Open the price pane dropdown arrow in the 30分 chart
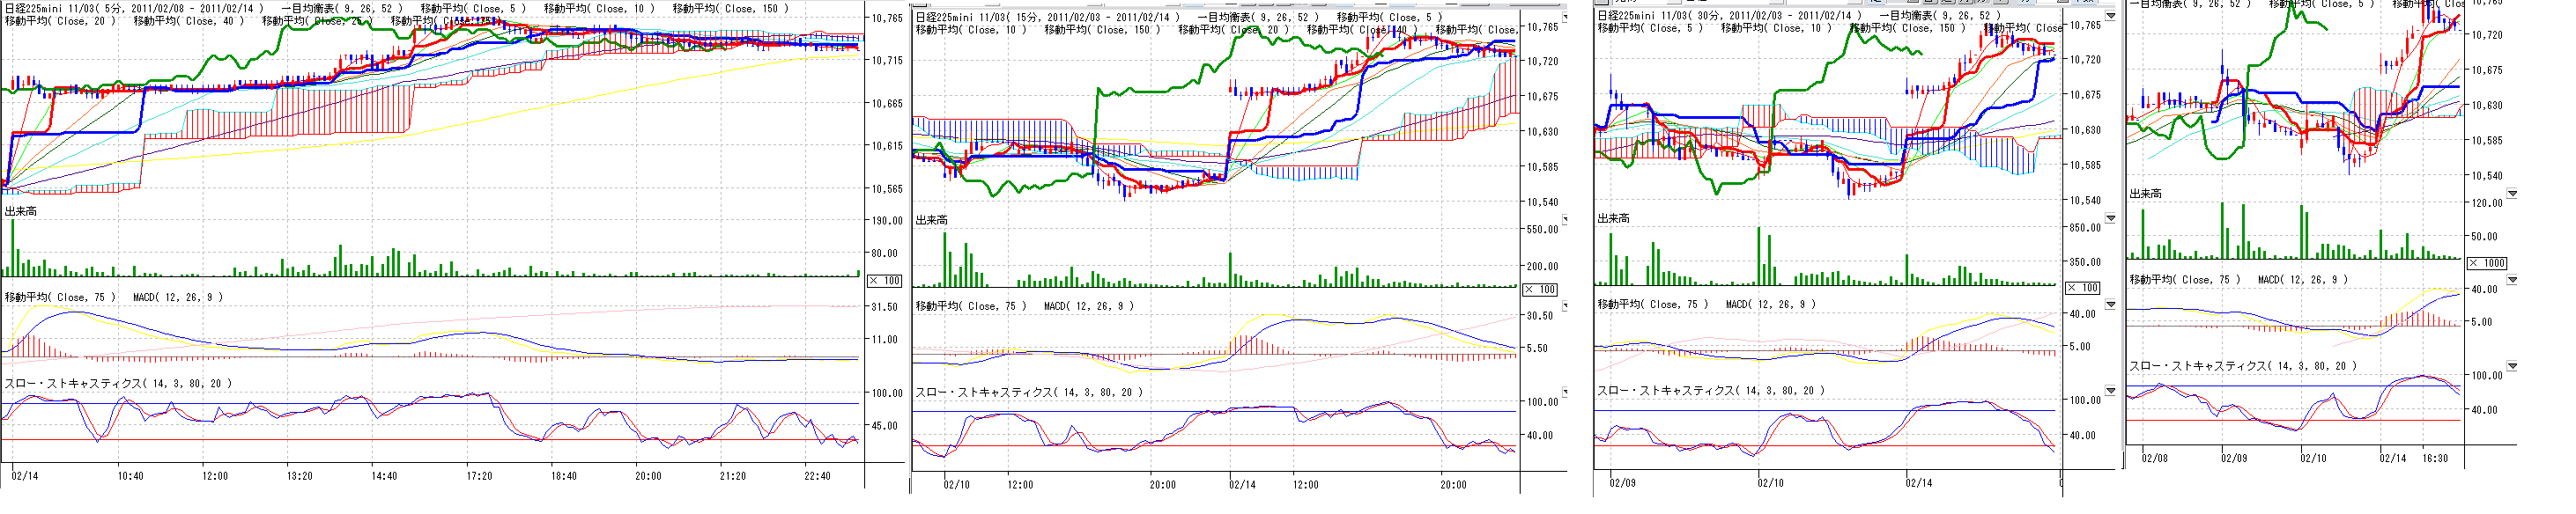 point(2110,16)
